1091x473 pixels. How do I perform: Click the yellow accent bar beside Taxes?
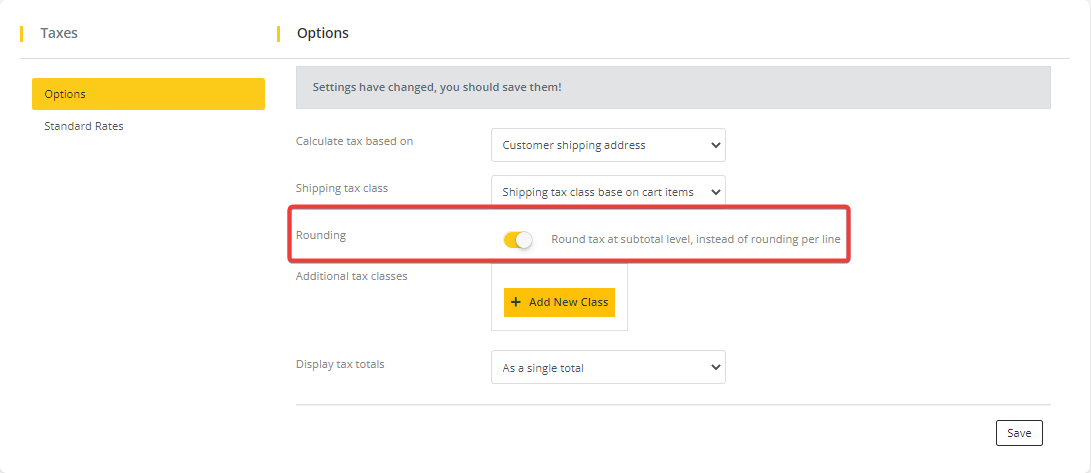pos(21,33)
